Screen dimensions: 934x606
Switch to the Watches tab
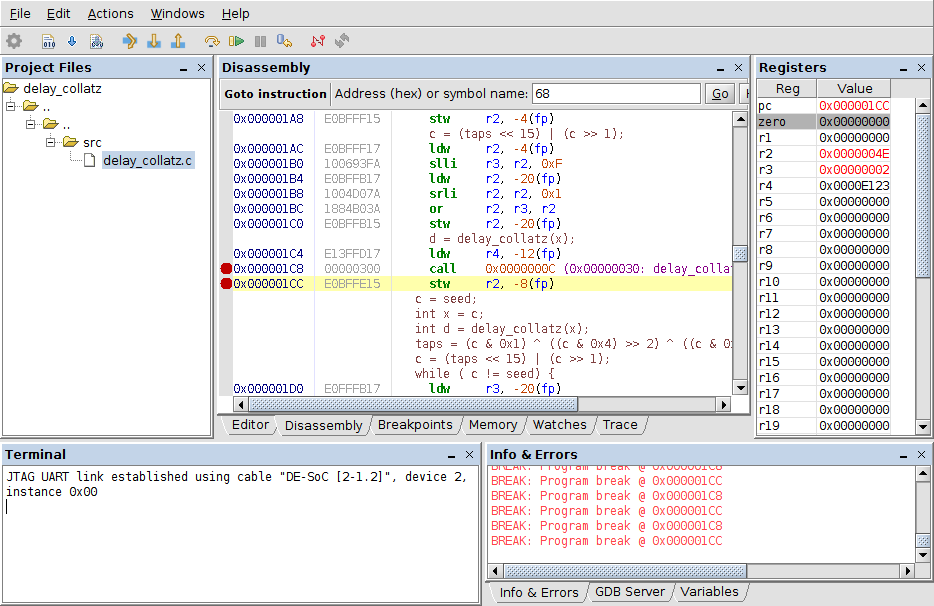(x=559, y=425)
